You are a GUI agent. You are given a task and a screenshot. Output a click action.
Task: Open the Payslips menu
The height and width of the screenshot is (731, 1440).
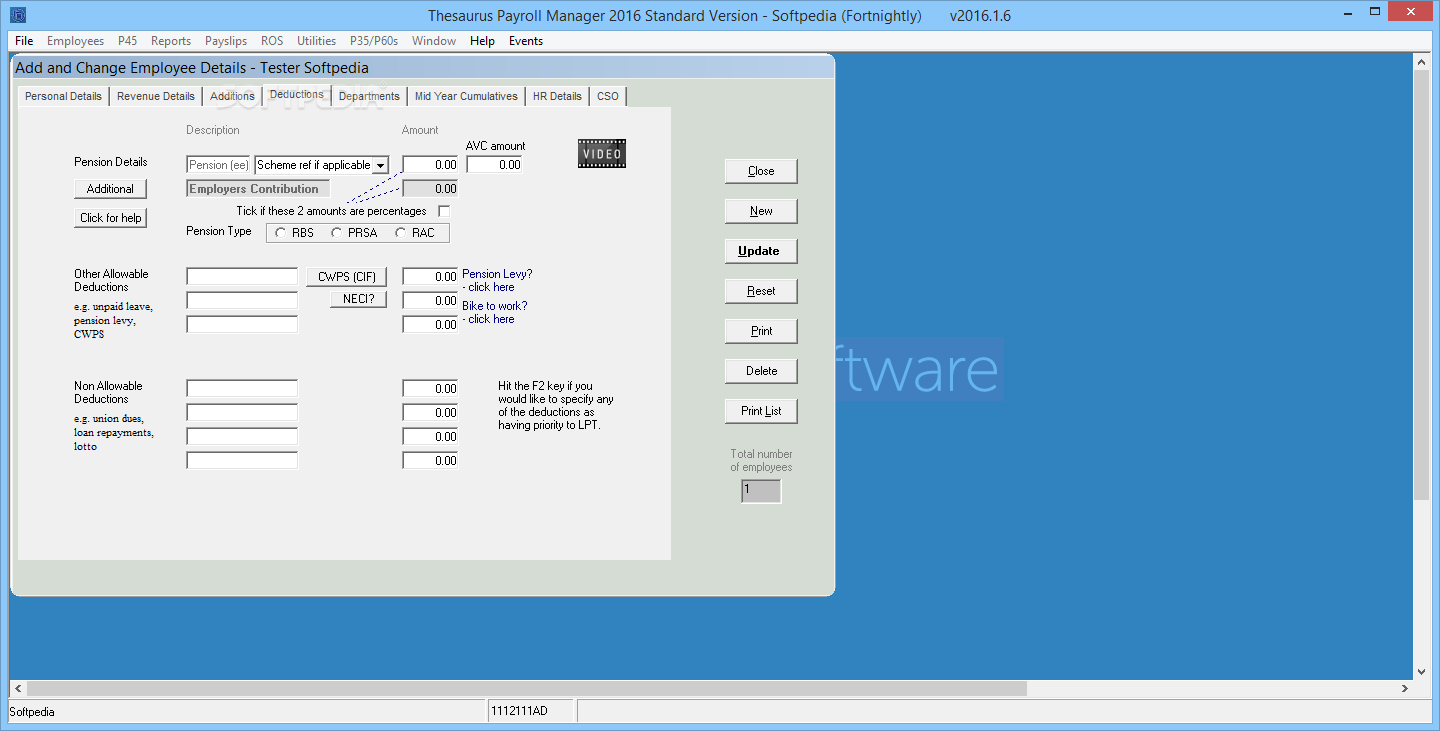coord(226,41)
